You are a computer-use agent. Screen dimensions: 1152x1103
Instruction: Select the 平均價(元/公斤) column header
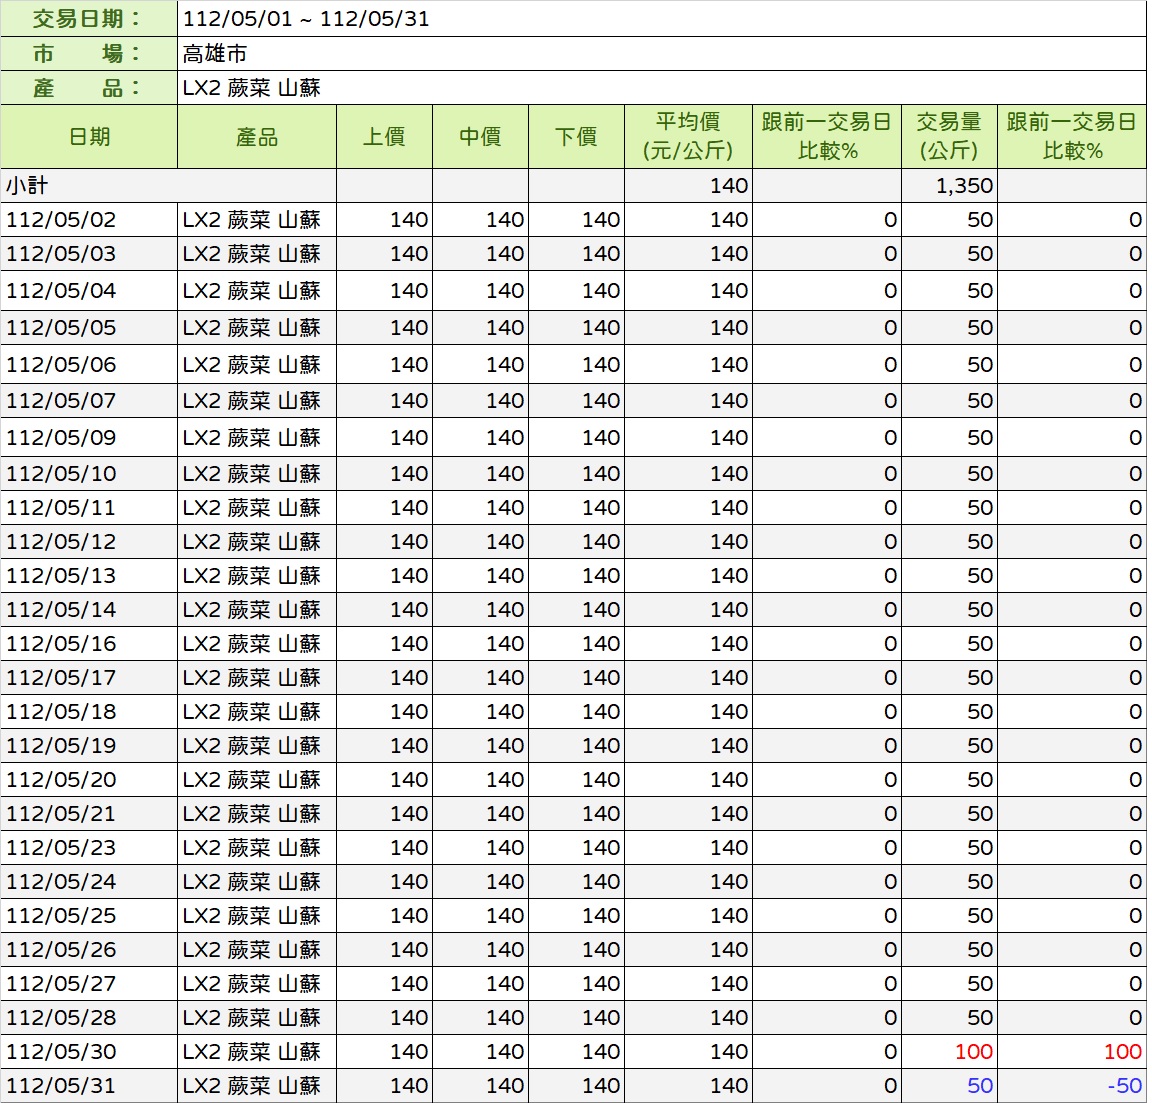tap(688, 137)
